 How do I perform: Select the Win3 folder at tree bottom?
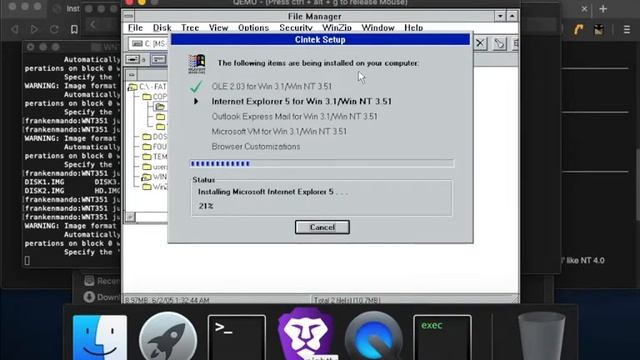point(155,187)
